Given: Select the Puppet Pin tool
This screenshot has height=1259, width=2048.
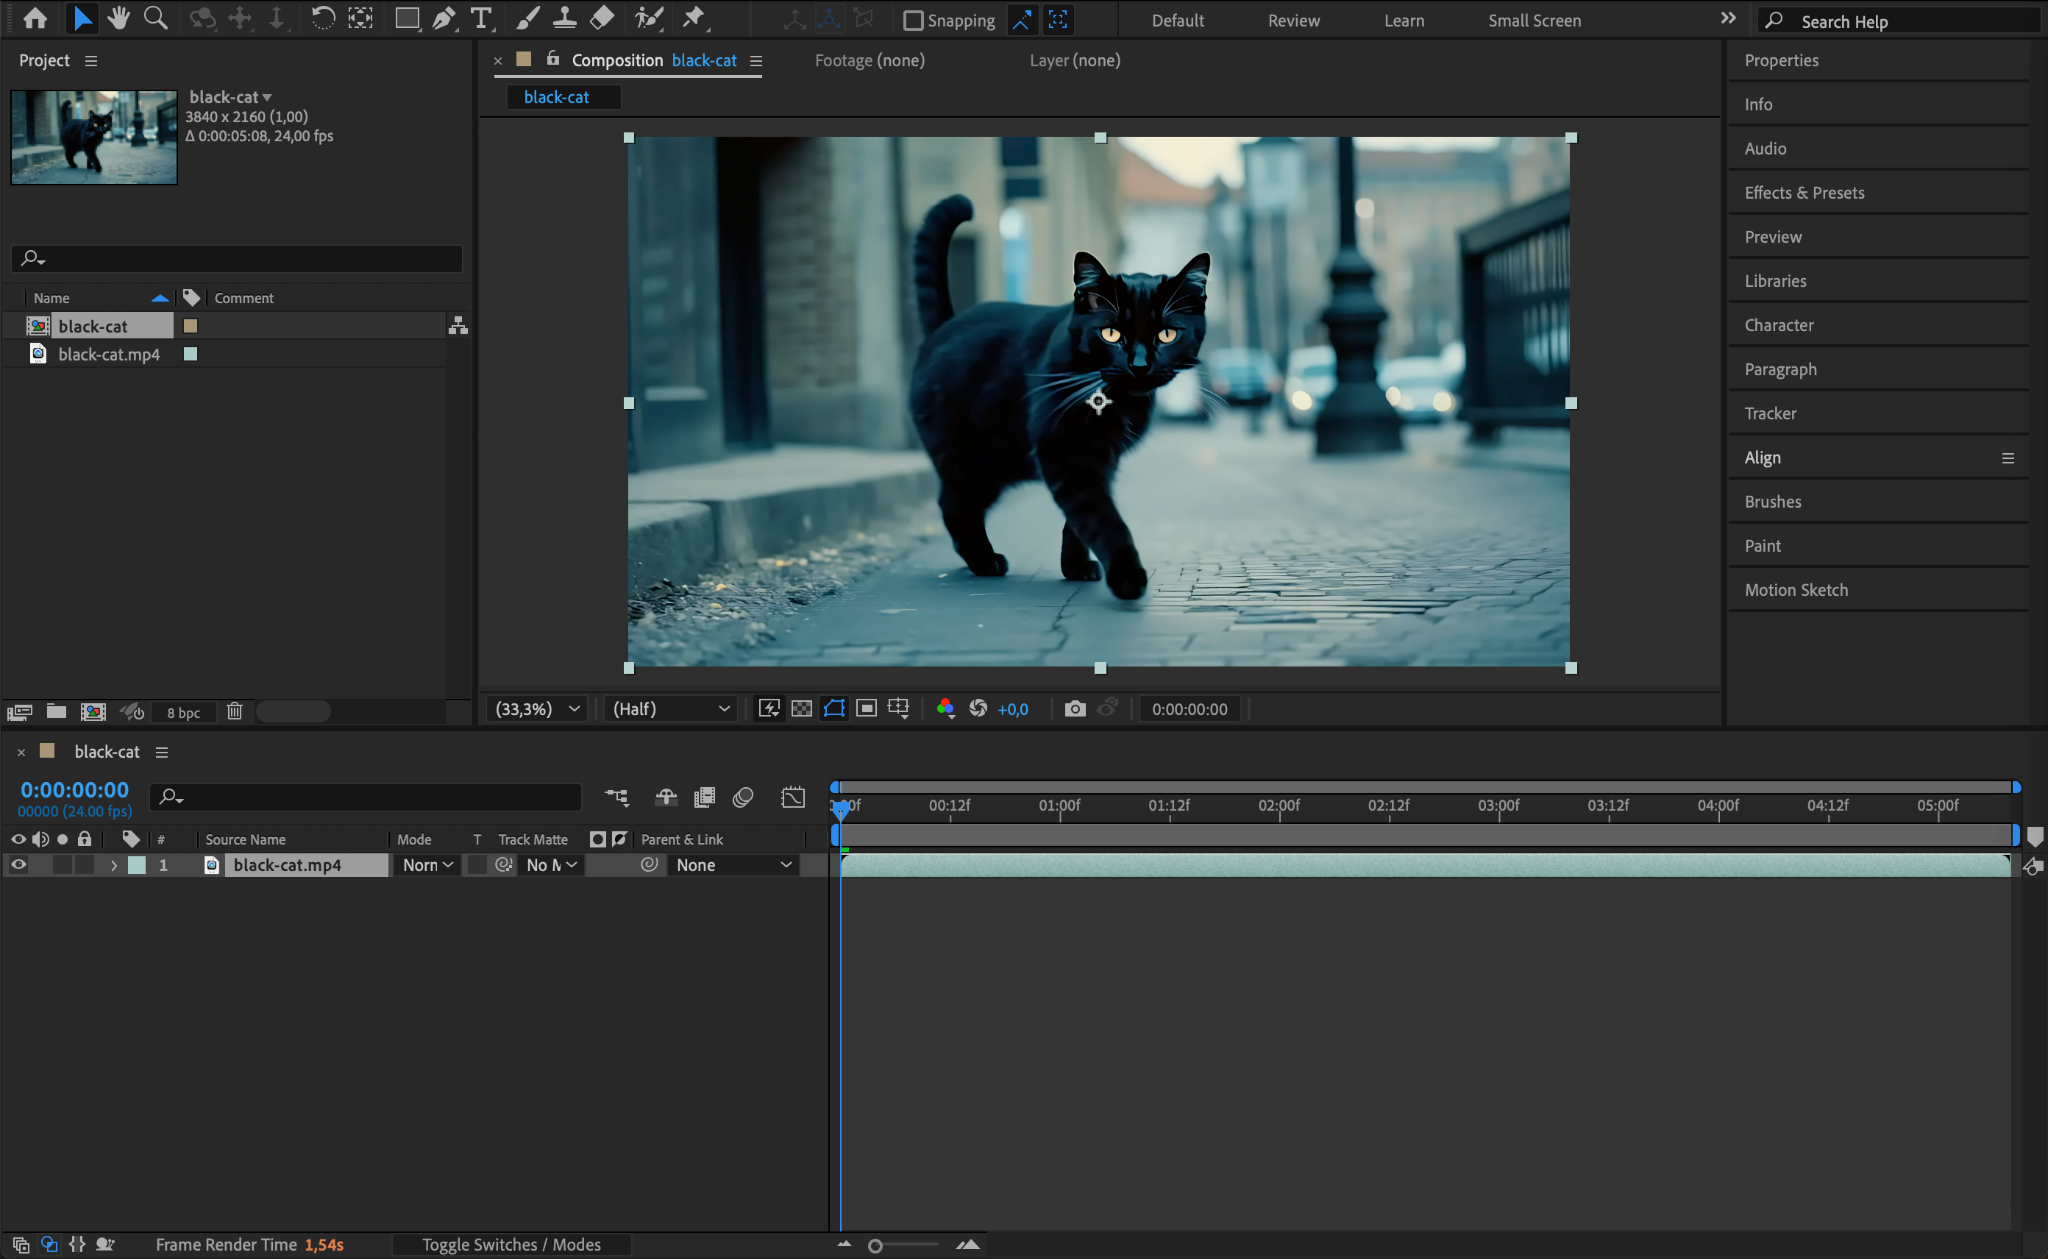Looking at the screenshot, I should (693, 18).
